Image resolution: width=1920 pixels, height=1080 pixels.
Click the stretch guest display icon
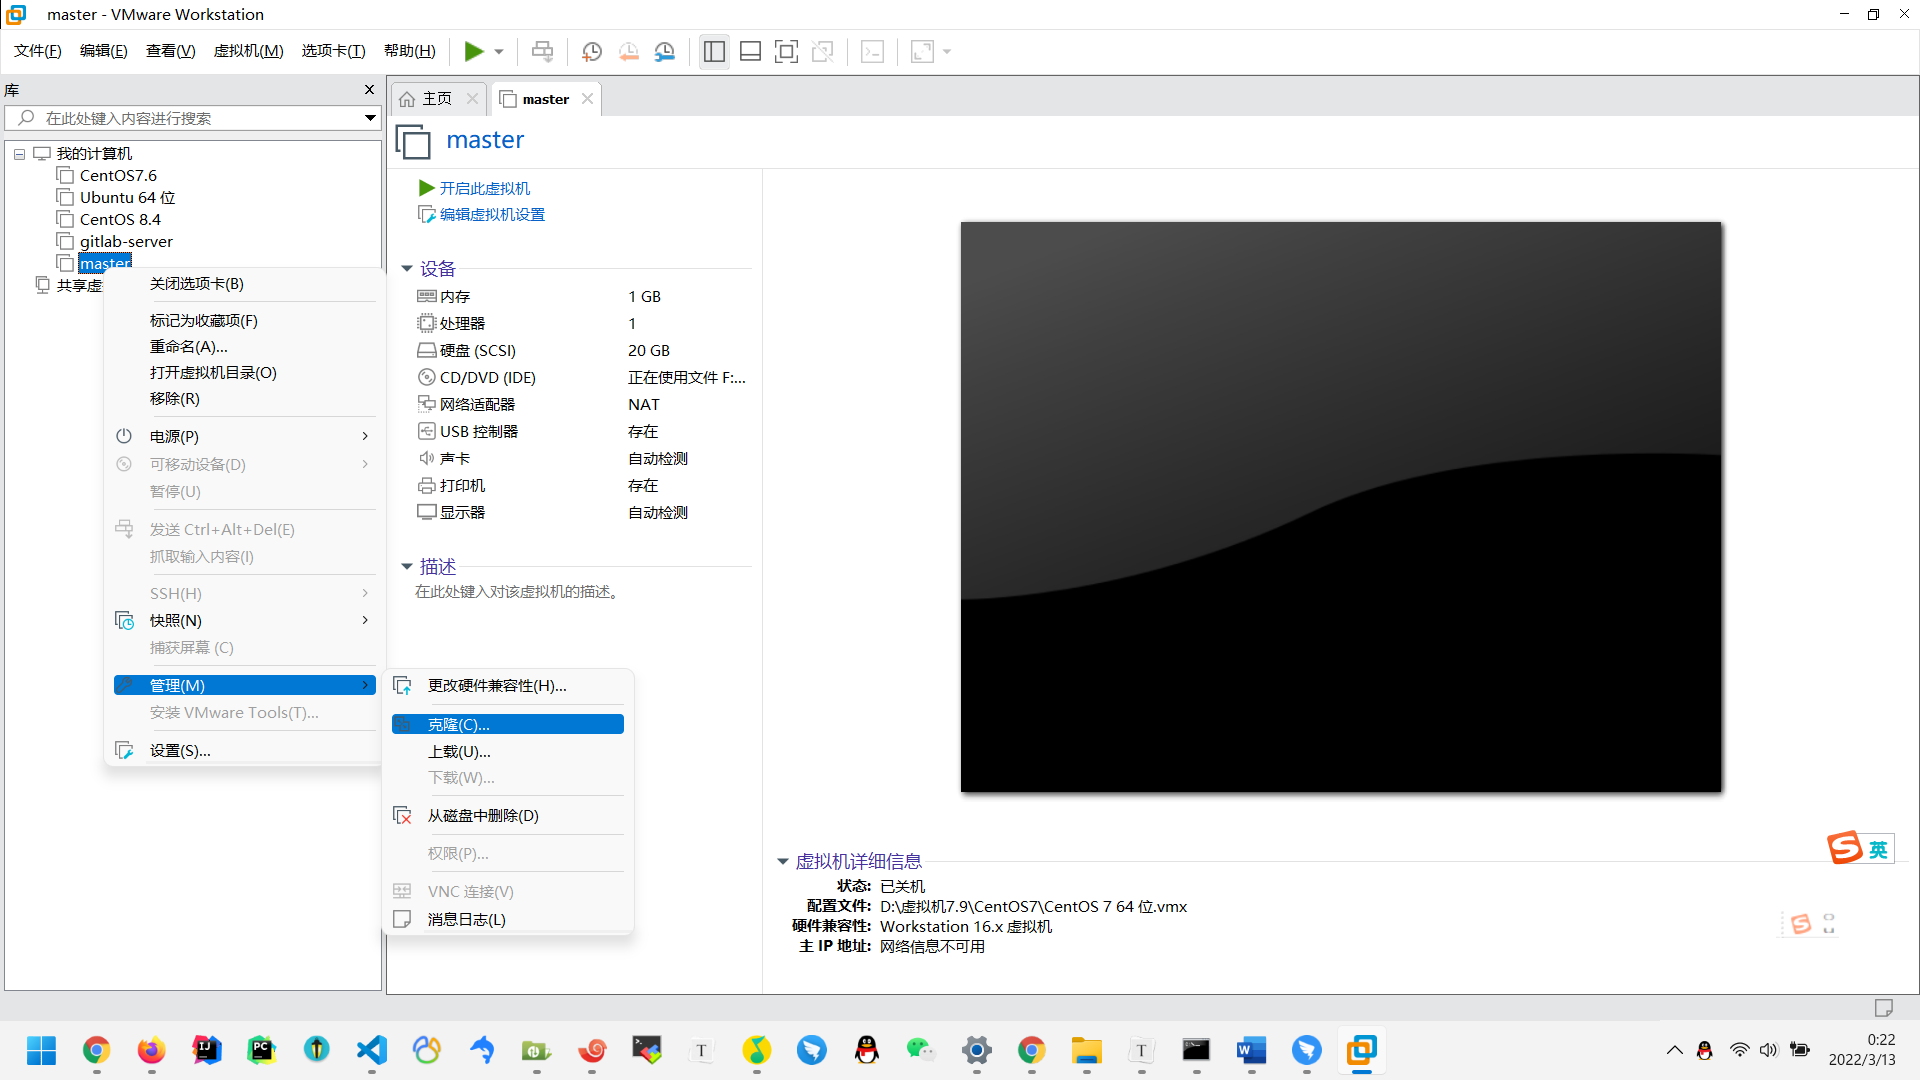[x=922, y=51]
